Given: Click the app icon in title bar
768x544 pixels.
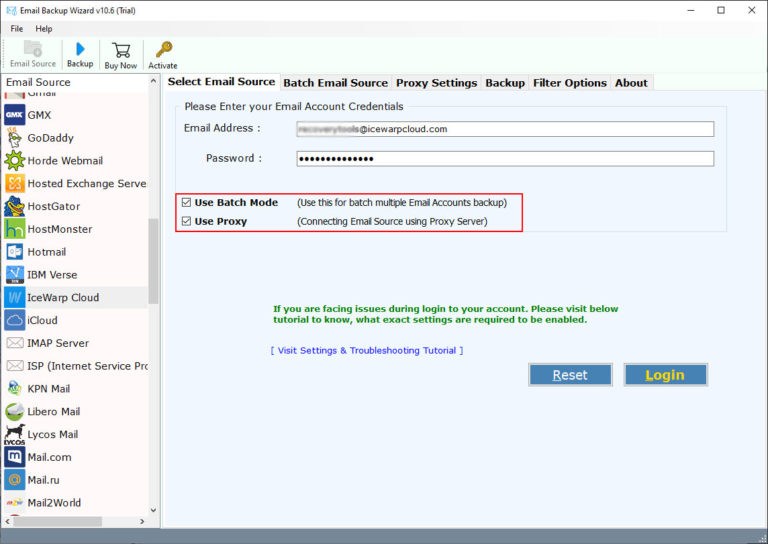Looking at the screenshot, I should [12, 10].
